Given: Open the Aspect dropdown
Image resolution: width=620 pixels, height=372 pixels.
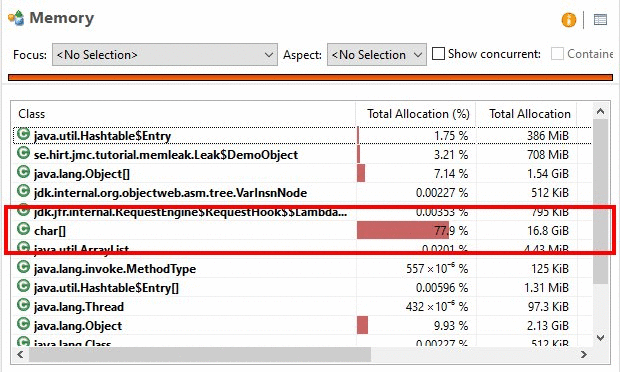Looking at the screenshot, I should pos(376,55).
